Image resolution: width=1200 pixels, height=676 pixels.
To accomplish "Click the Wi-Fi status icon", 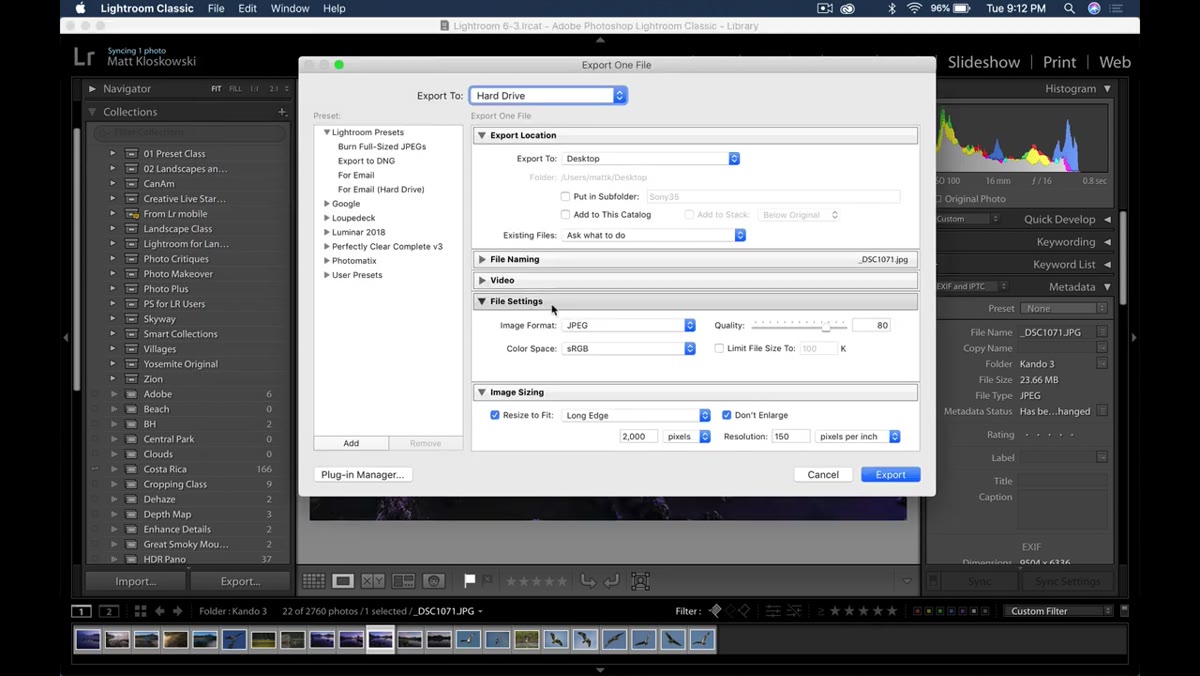I will 914,8.
